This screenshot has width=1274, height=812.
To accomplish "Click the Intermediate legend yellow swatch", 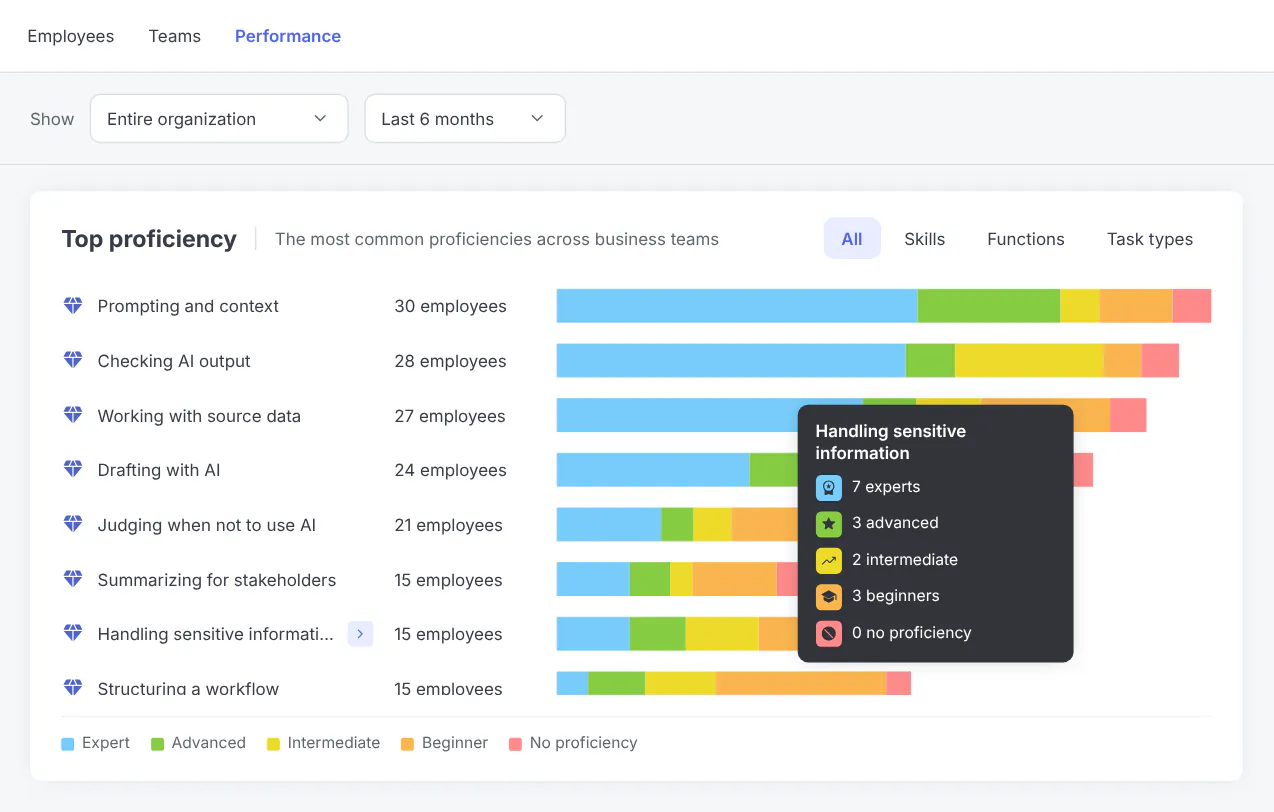I will click(x=273, y=744).
